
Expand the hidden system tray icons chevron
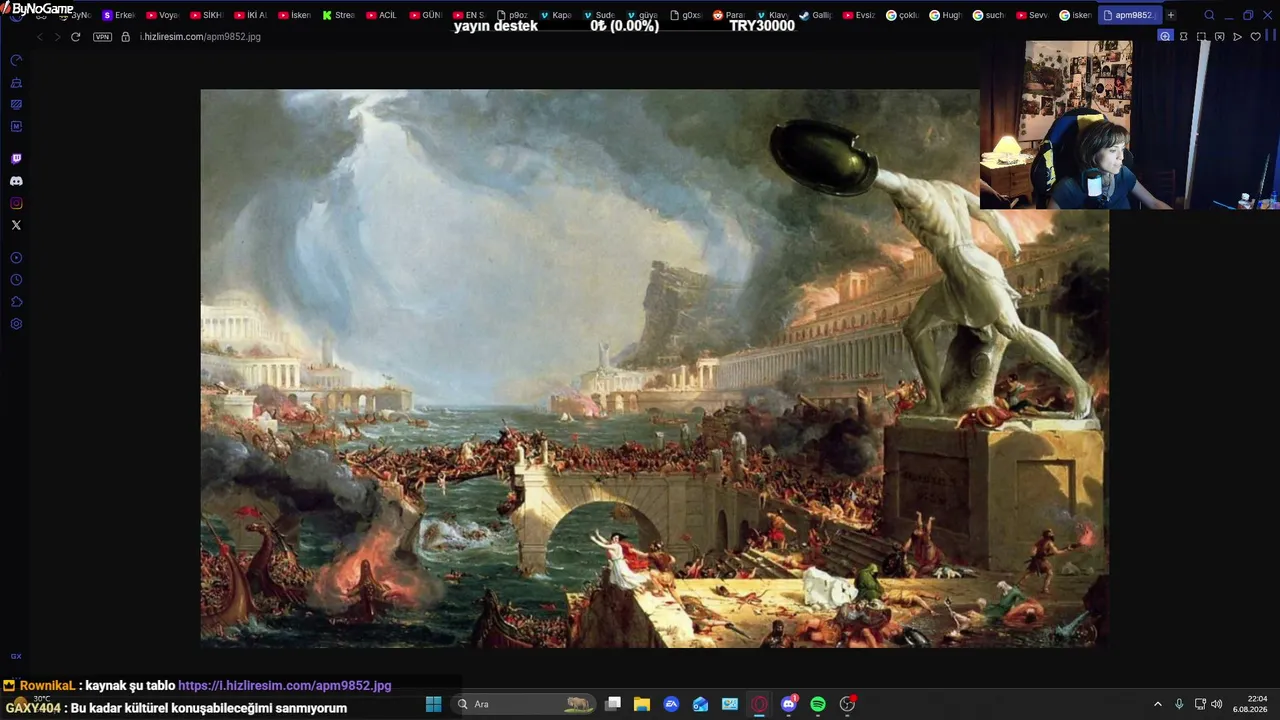coord(1158,704)
